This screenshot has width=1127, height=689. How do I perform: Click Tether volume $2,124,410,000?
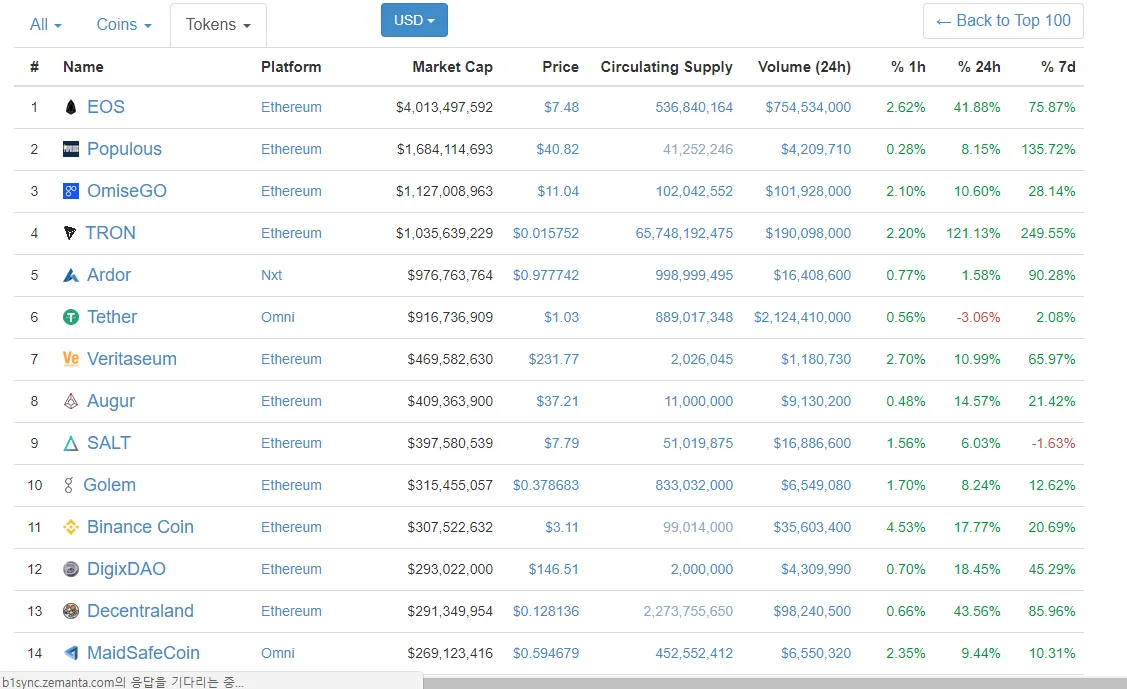[x=802, y=317]
